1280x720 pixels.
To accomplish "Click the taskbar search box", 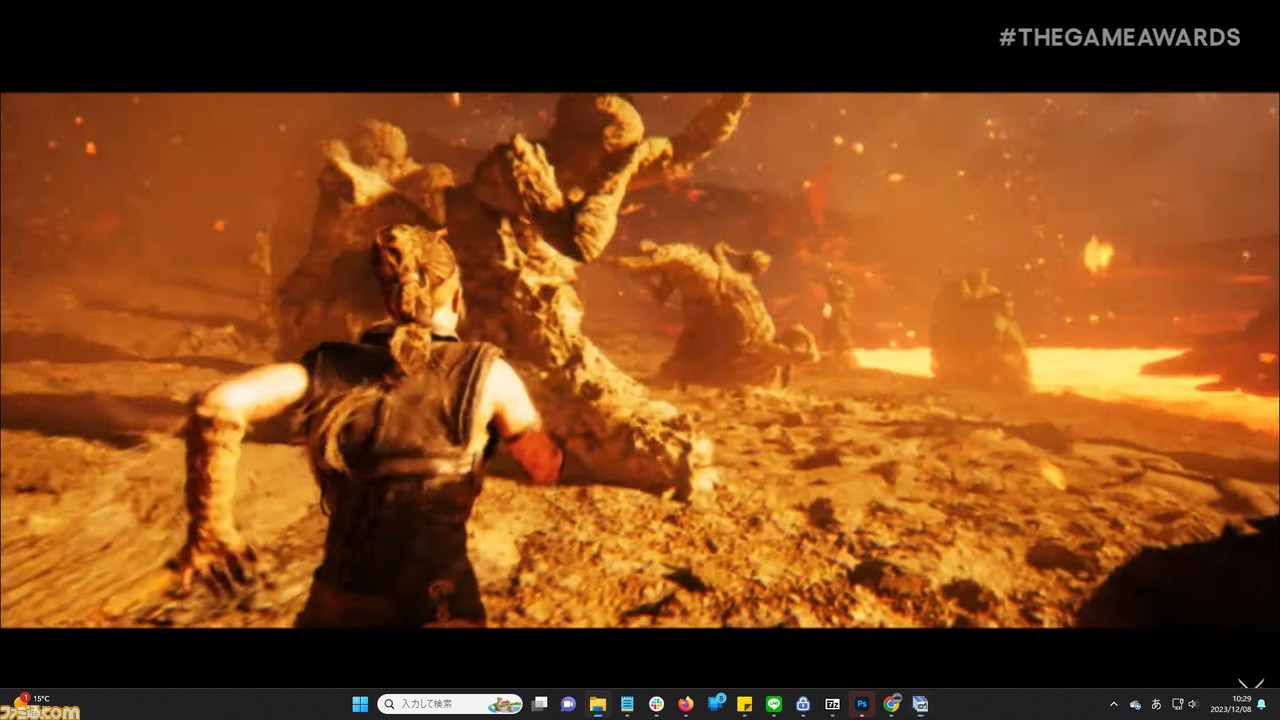I will point(450,704).
